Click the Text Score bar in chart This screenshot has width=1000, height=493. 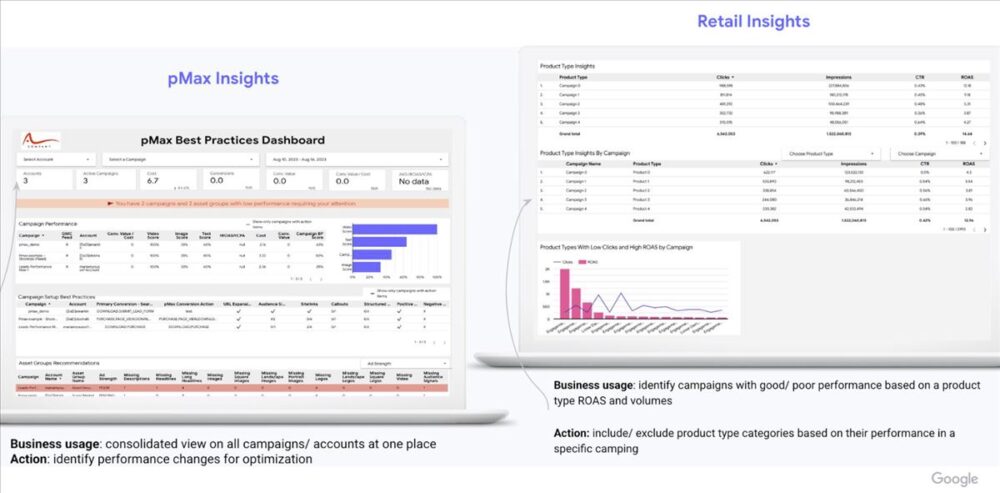(379, 242)
